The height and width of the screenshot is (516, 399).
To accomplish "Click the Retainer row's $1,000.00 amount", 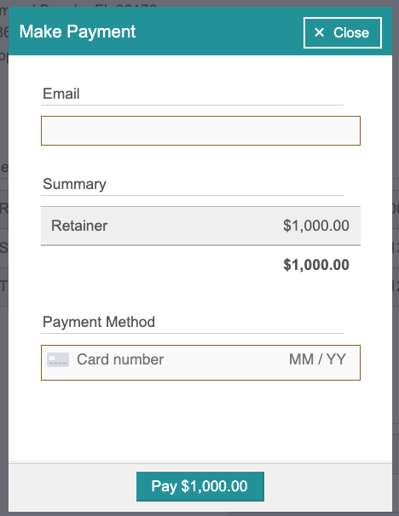I will click(x=316, y=226).
